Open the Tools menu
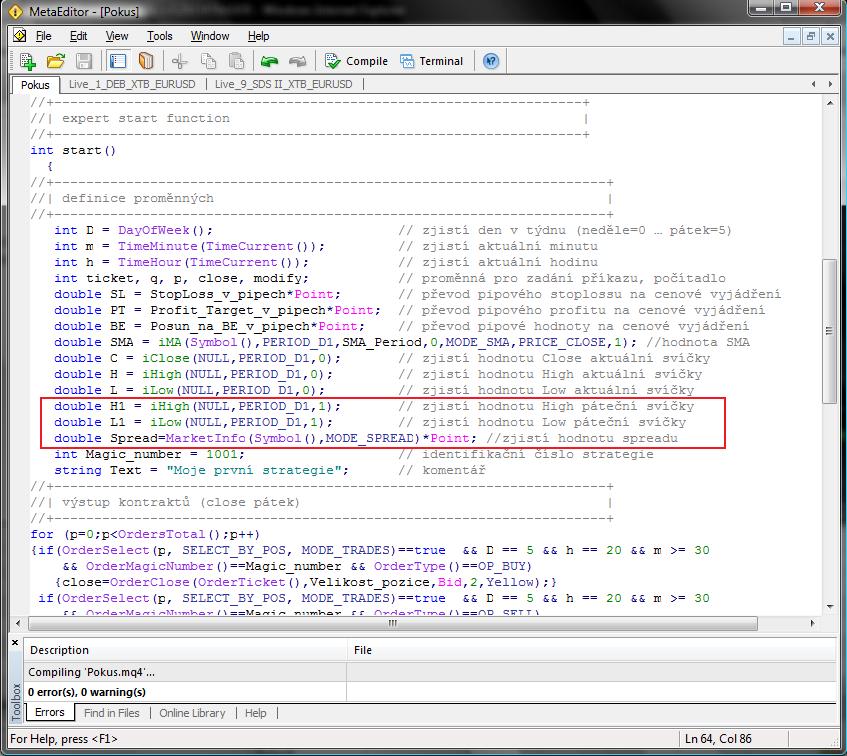 pos(159,36)
